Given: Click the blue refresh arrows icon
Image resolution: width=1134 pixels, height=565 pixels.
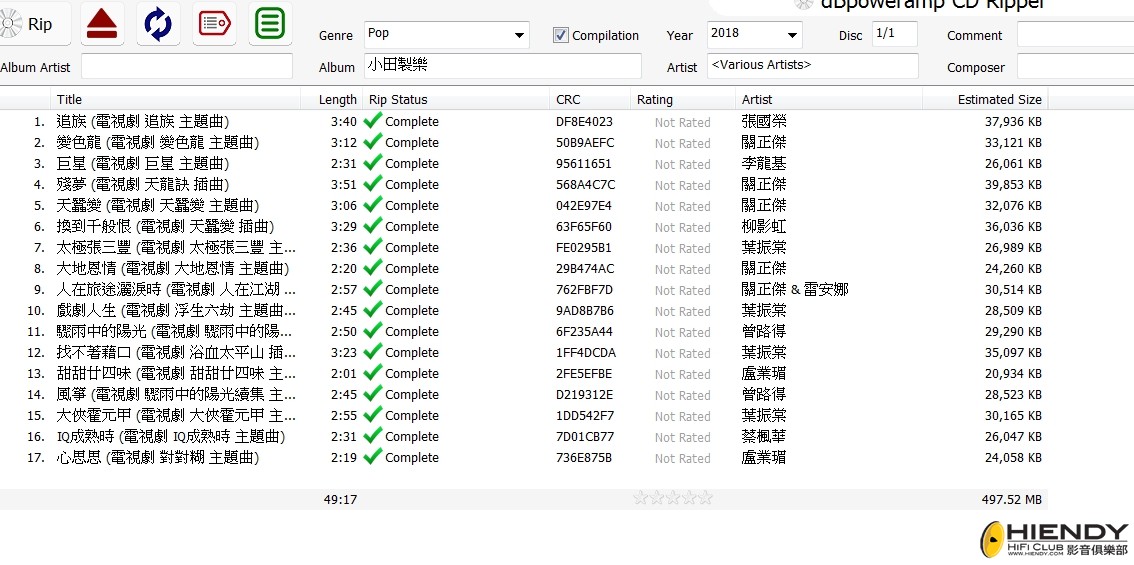Looking at the screenshot, I should pos(158,24).
